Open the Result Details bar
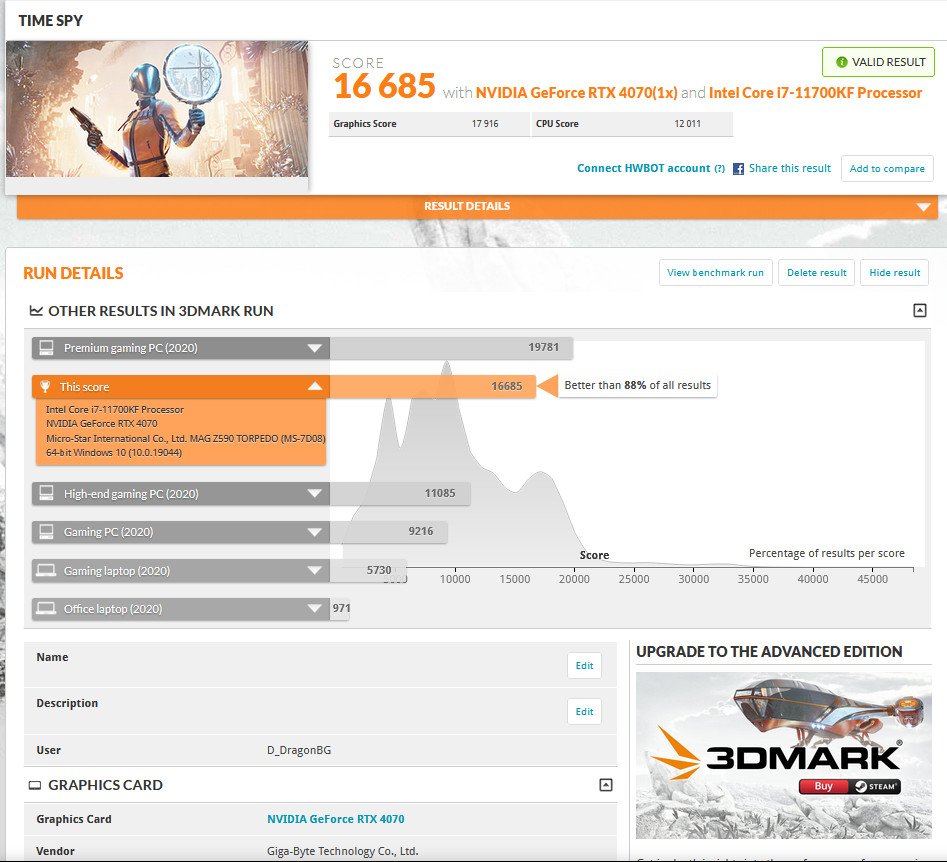This screenshot has width=947, height=862. (x=477, y=207)
